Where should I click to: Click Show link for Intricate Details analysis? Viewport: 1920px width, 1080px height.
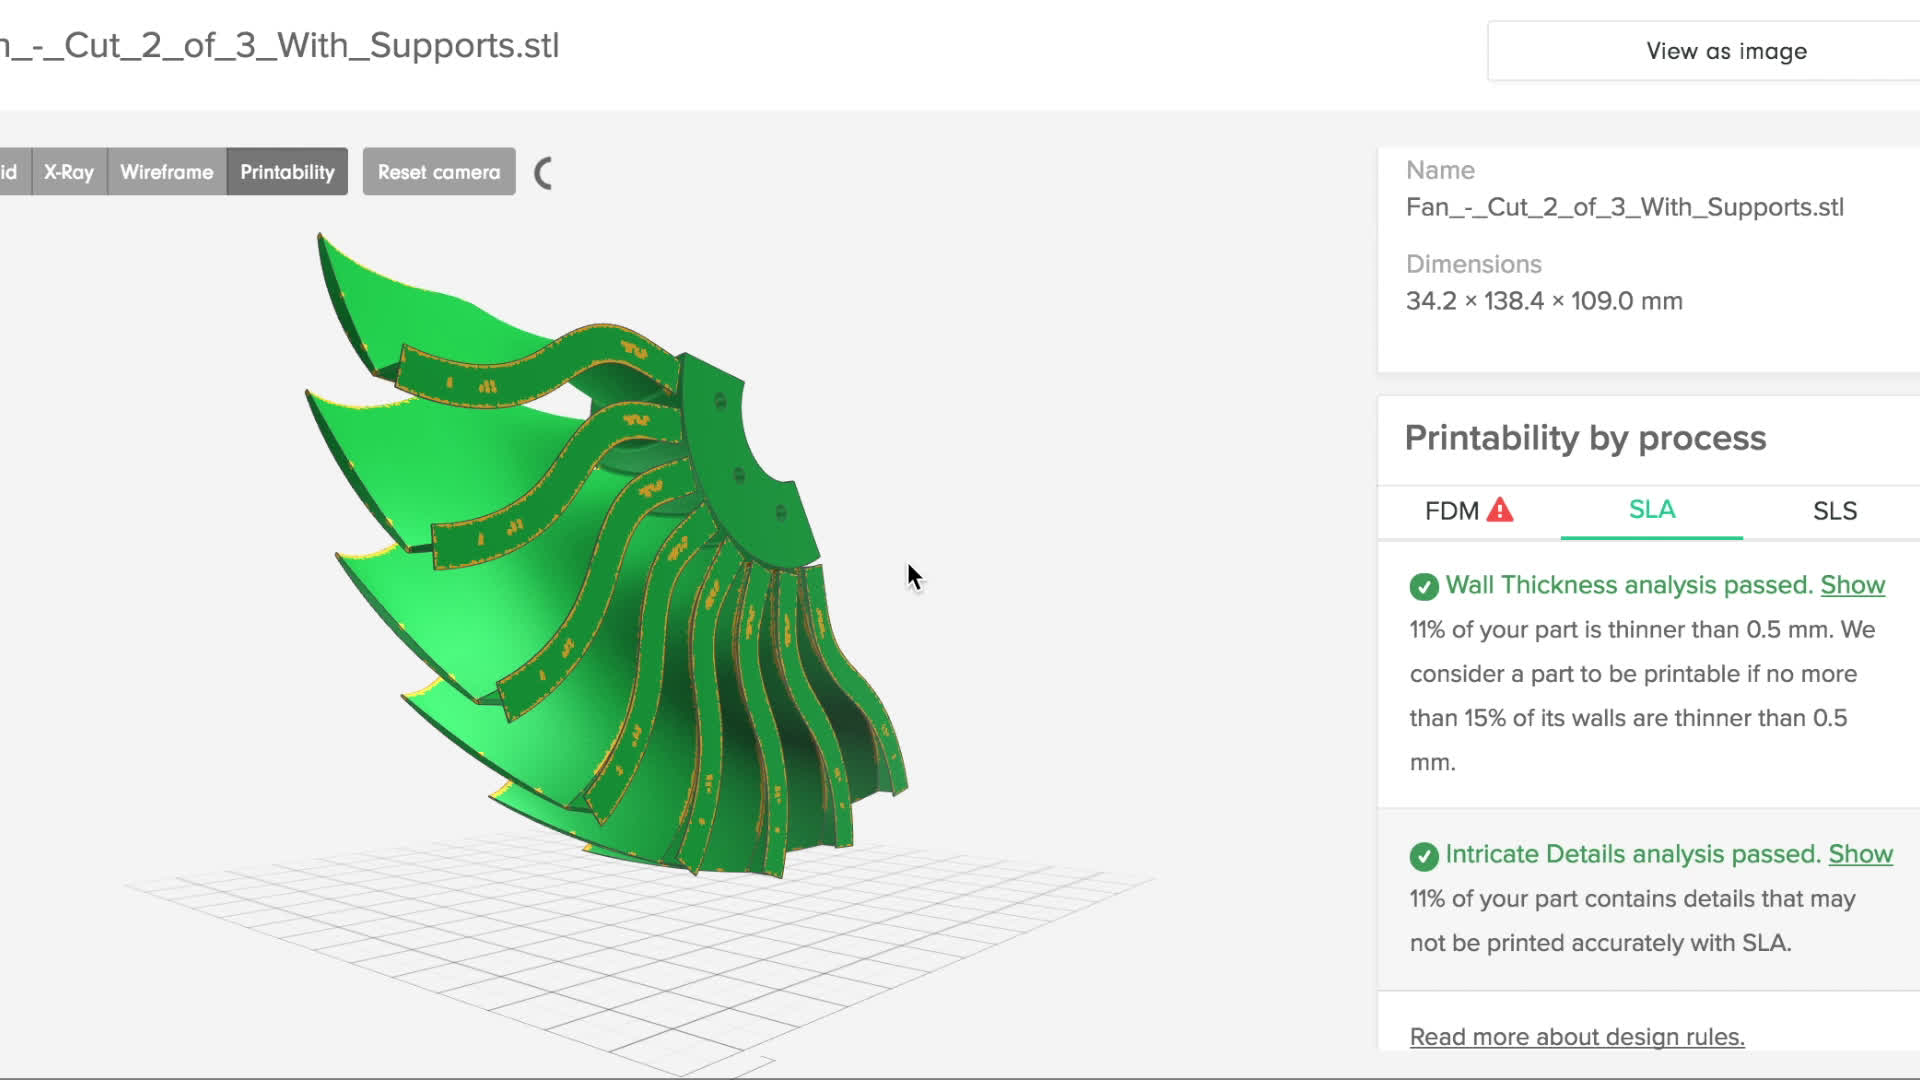(x=1860, y=854)
